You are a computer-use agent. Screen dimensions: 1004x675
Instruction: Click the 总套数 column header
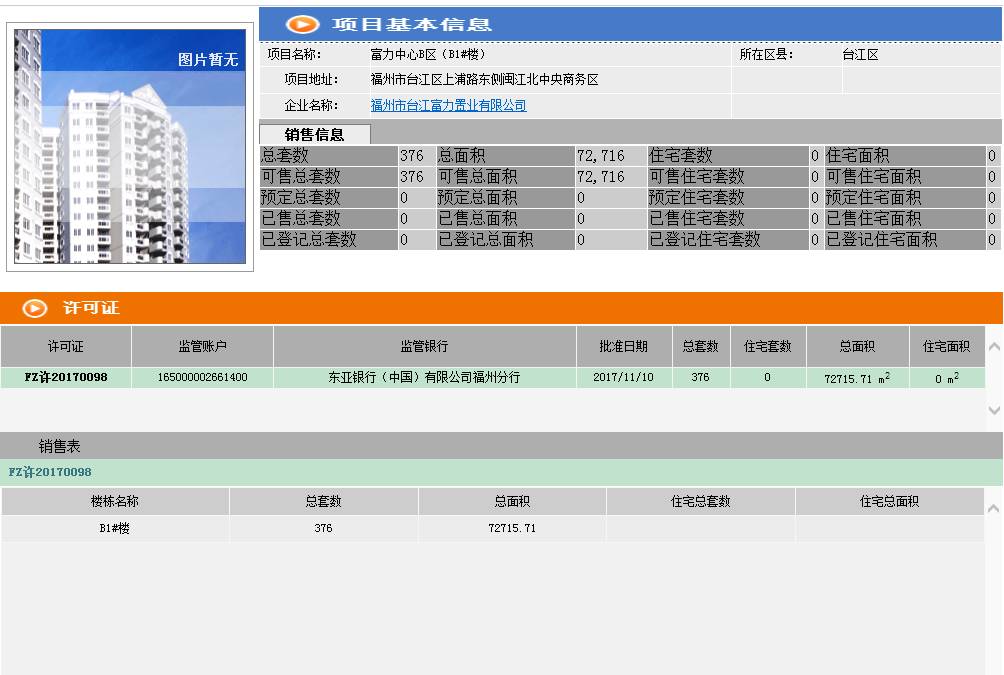tap(700, 346)
